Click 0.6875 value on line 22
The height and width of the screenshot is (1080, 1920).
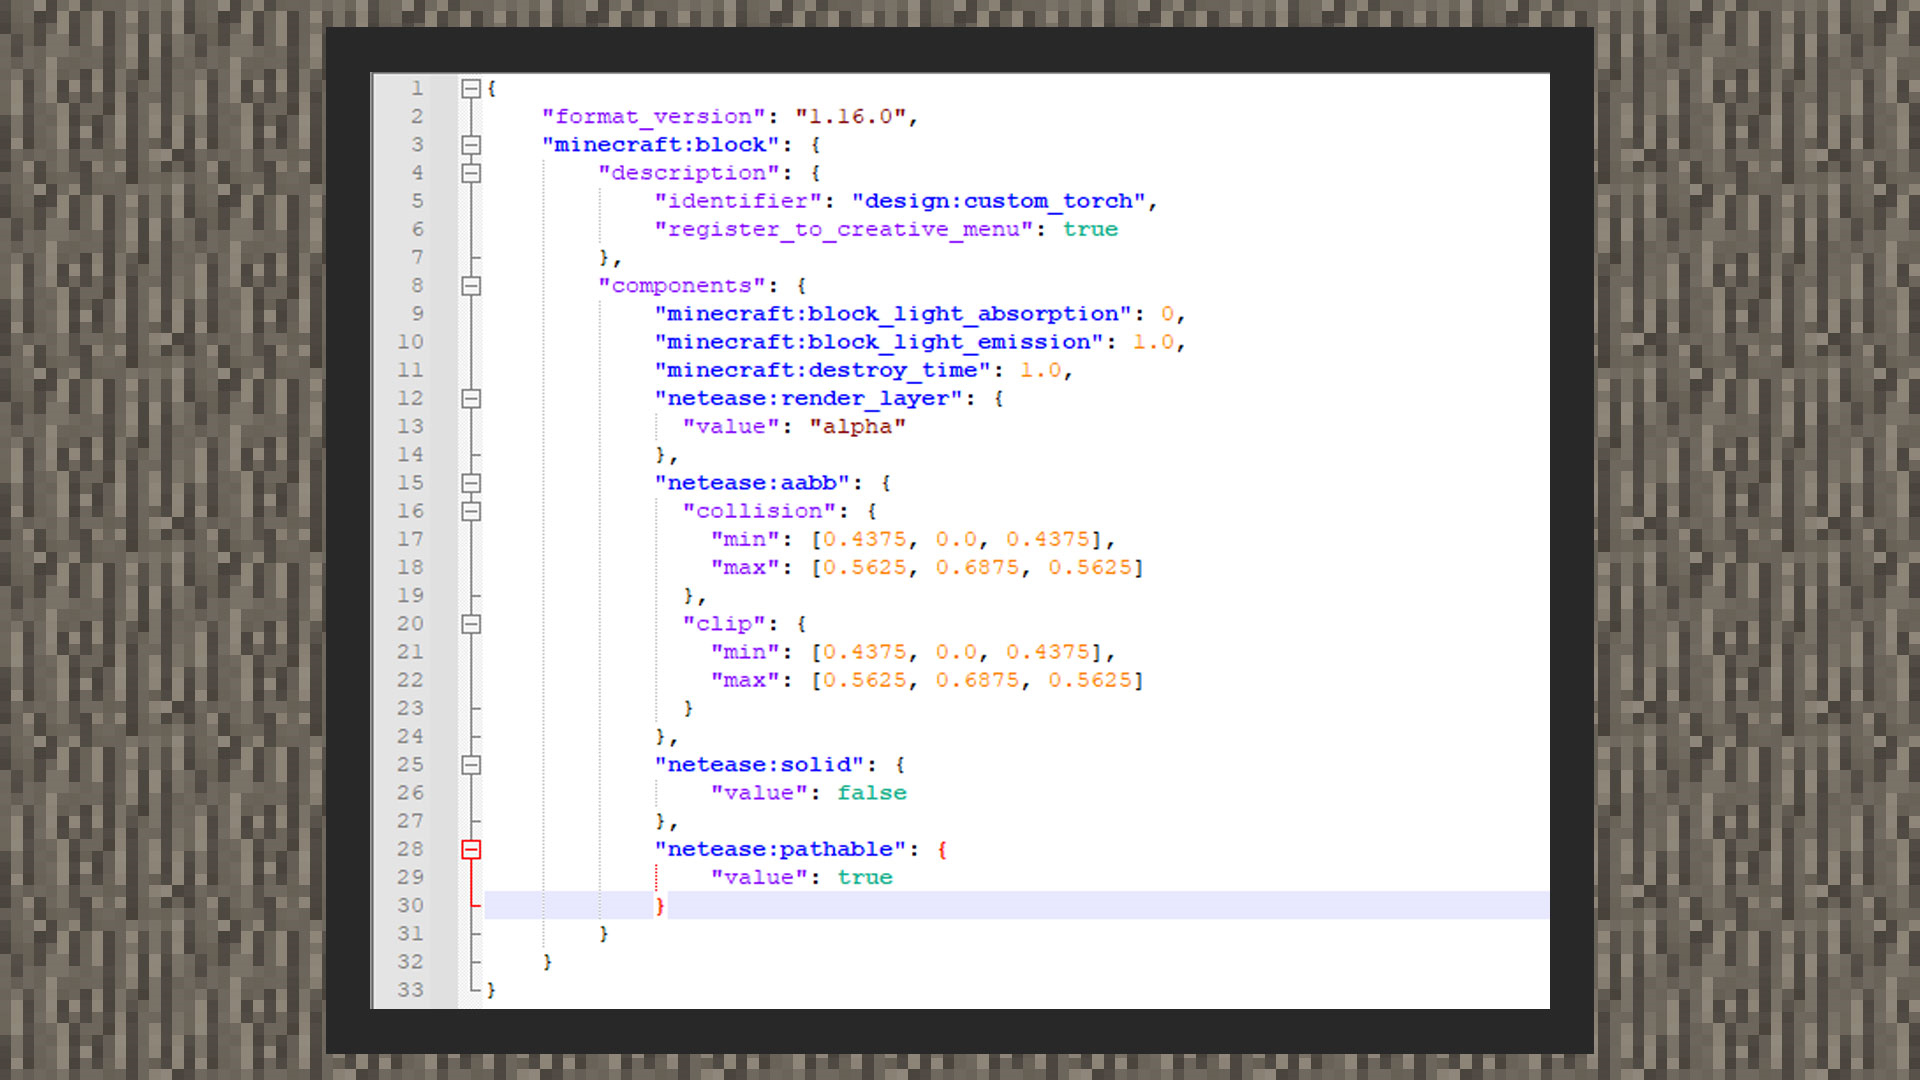point(977,680)
